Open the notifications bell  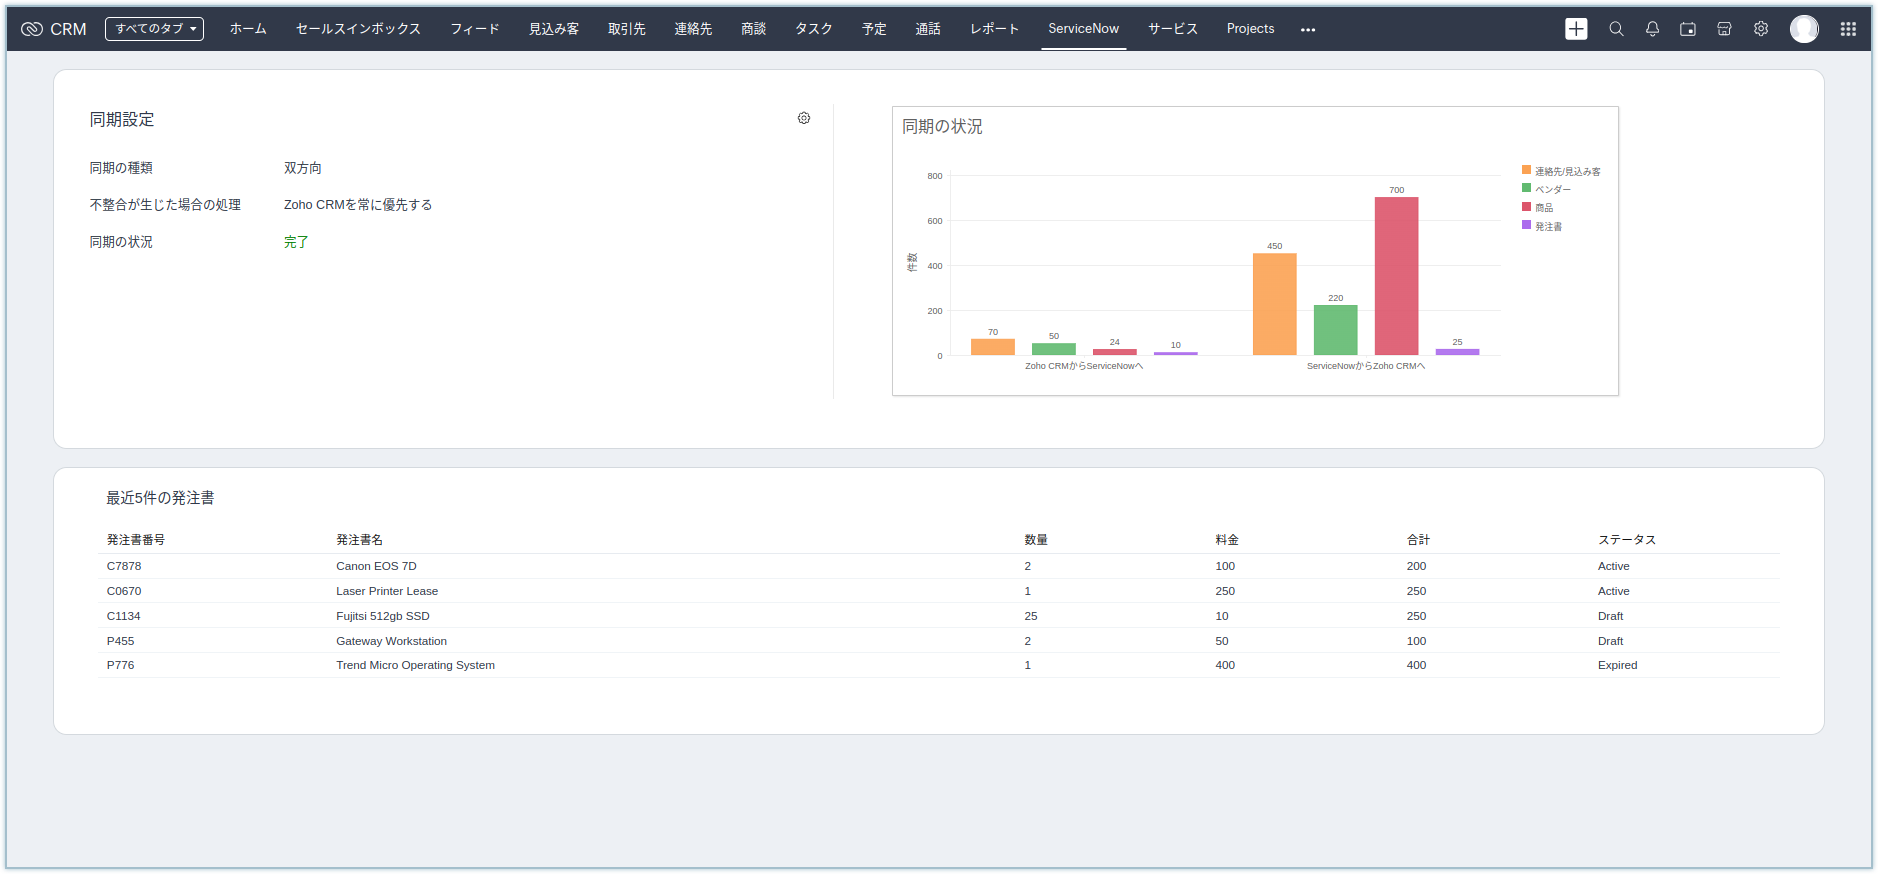(1652, 29)
